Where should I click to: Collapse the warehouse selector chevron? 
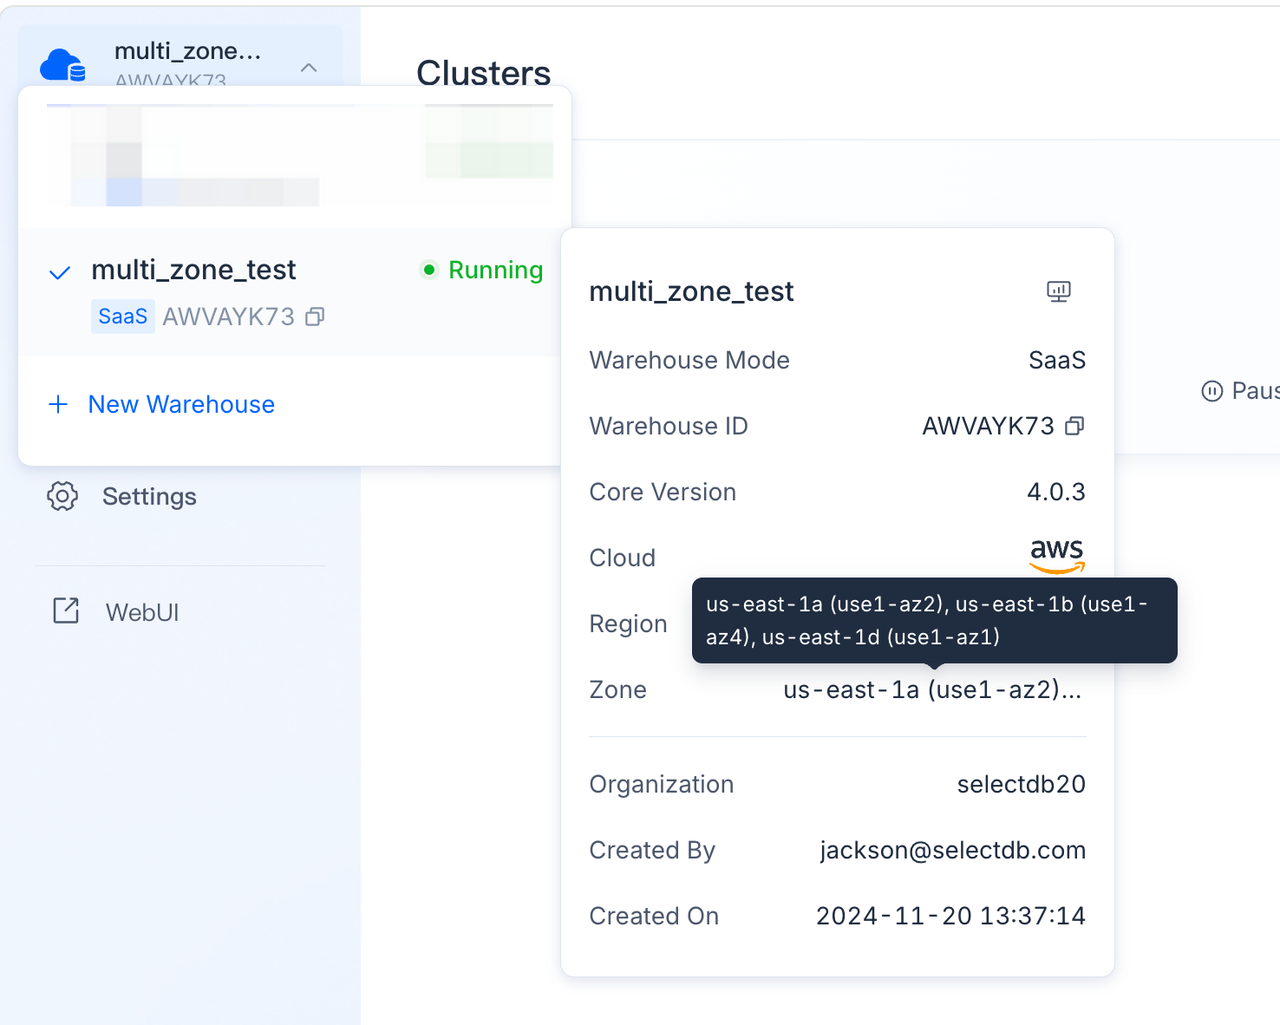309,68
